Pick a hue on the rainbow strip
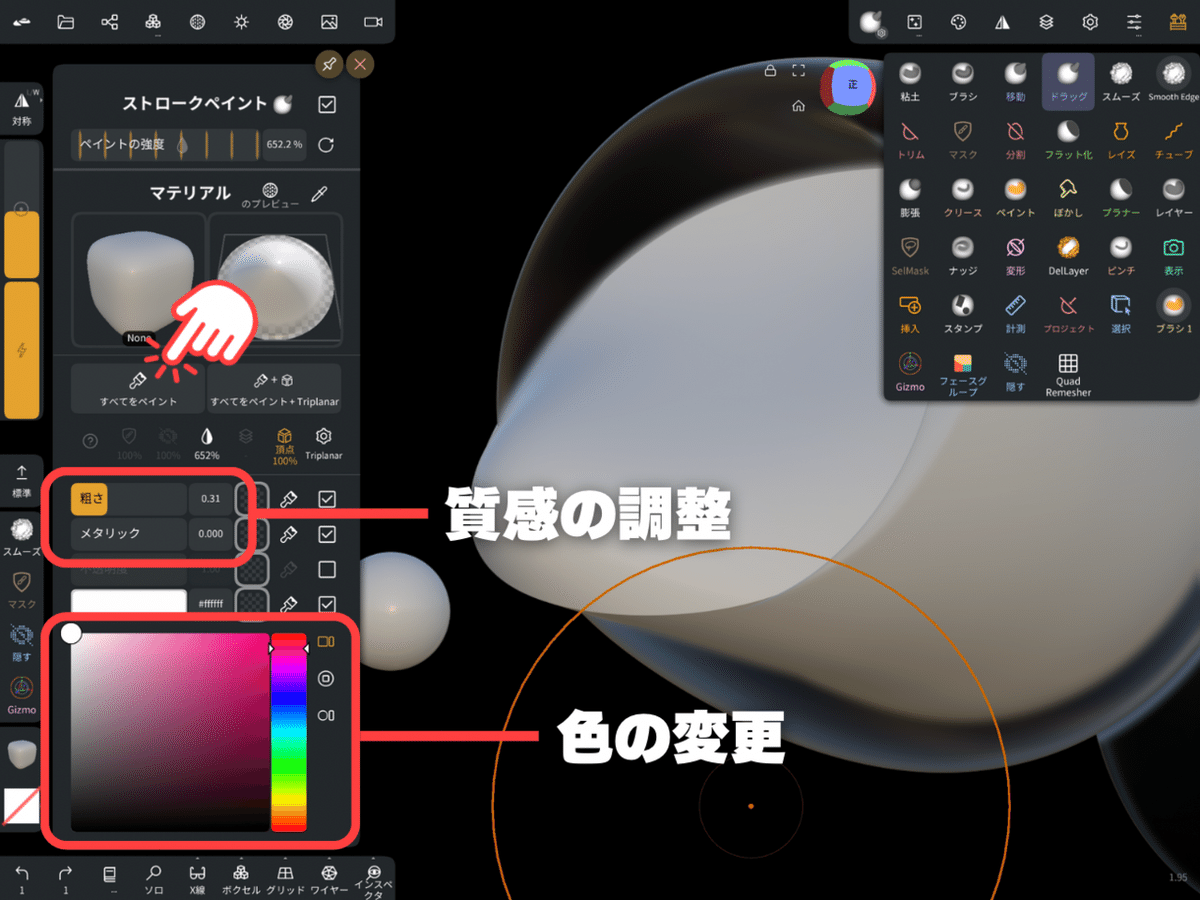 point(289,732)
